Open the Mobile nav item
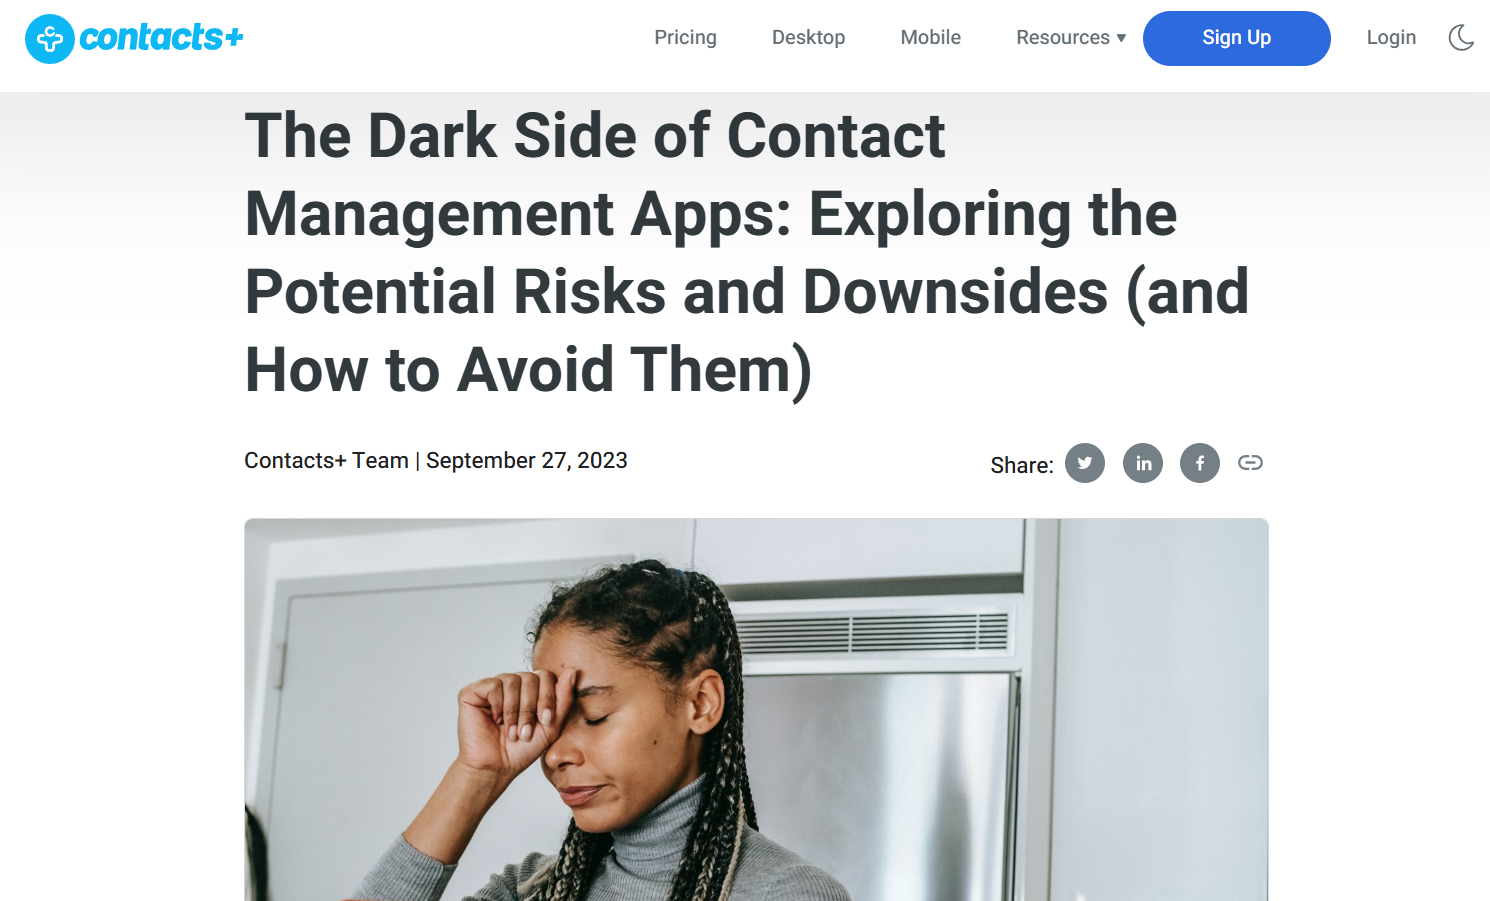 (930, 37)
